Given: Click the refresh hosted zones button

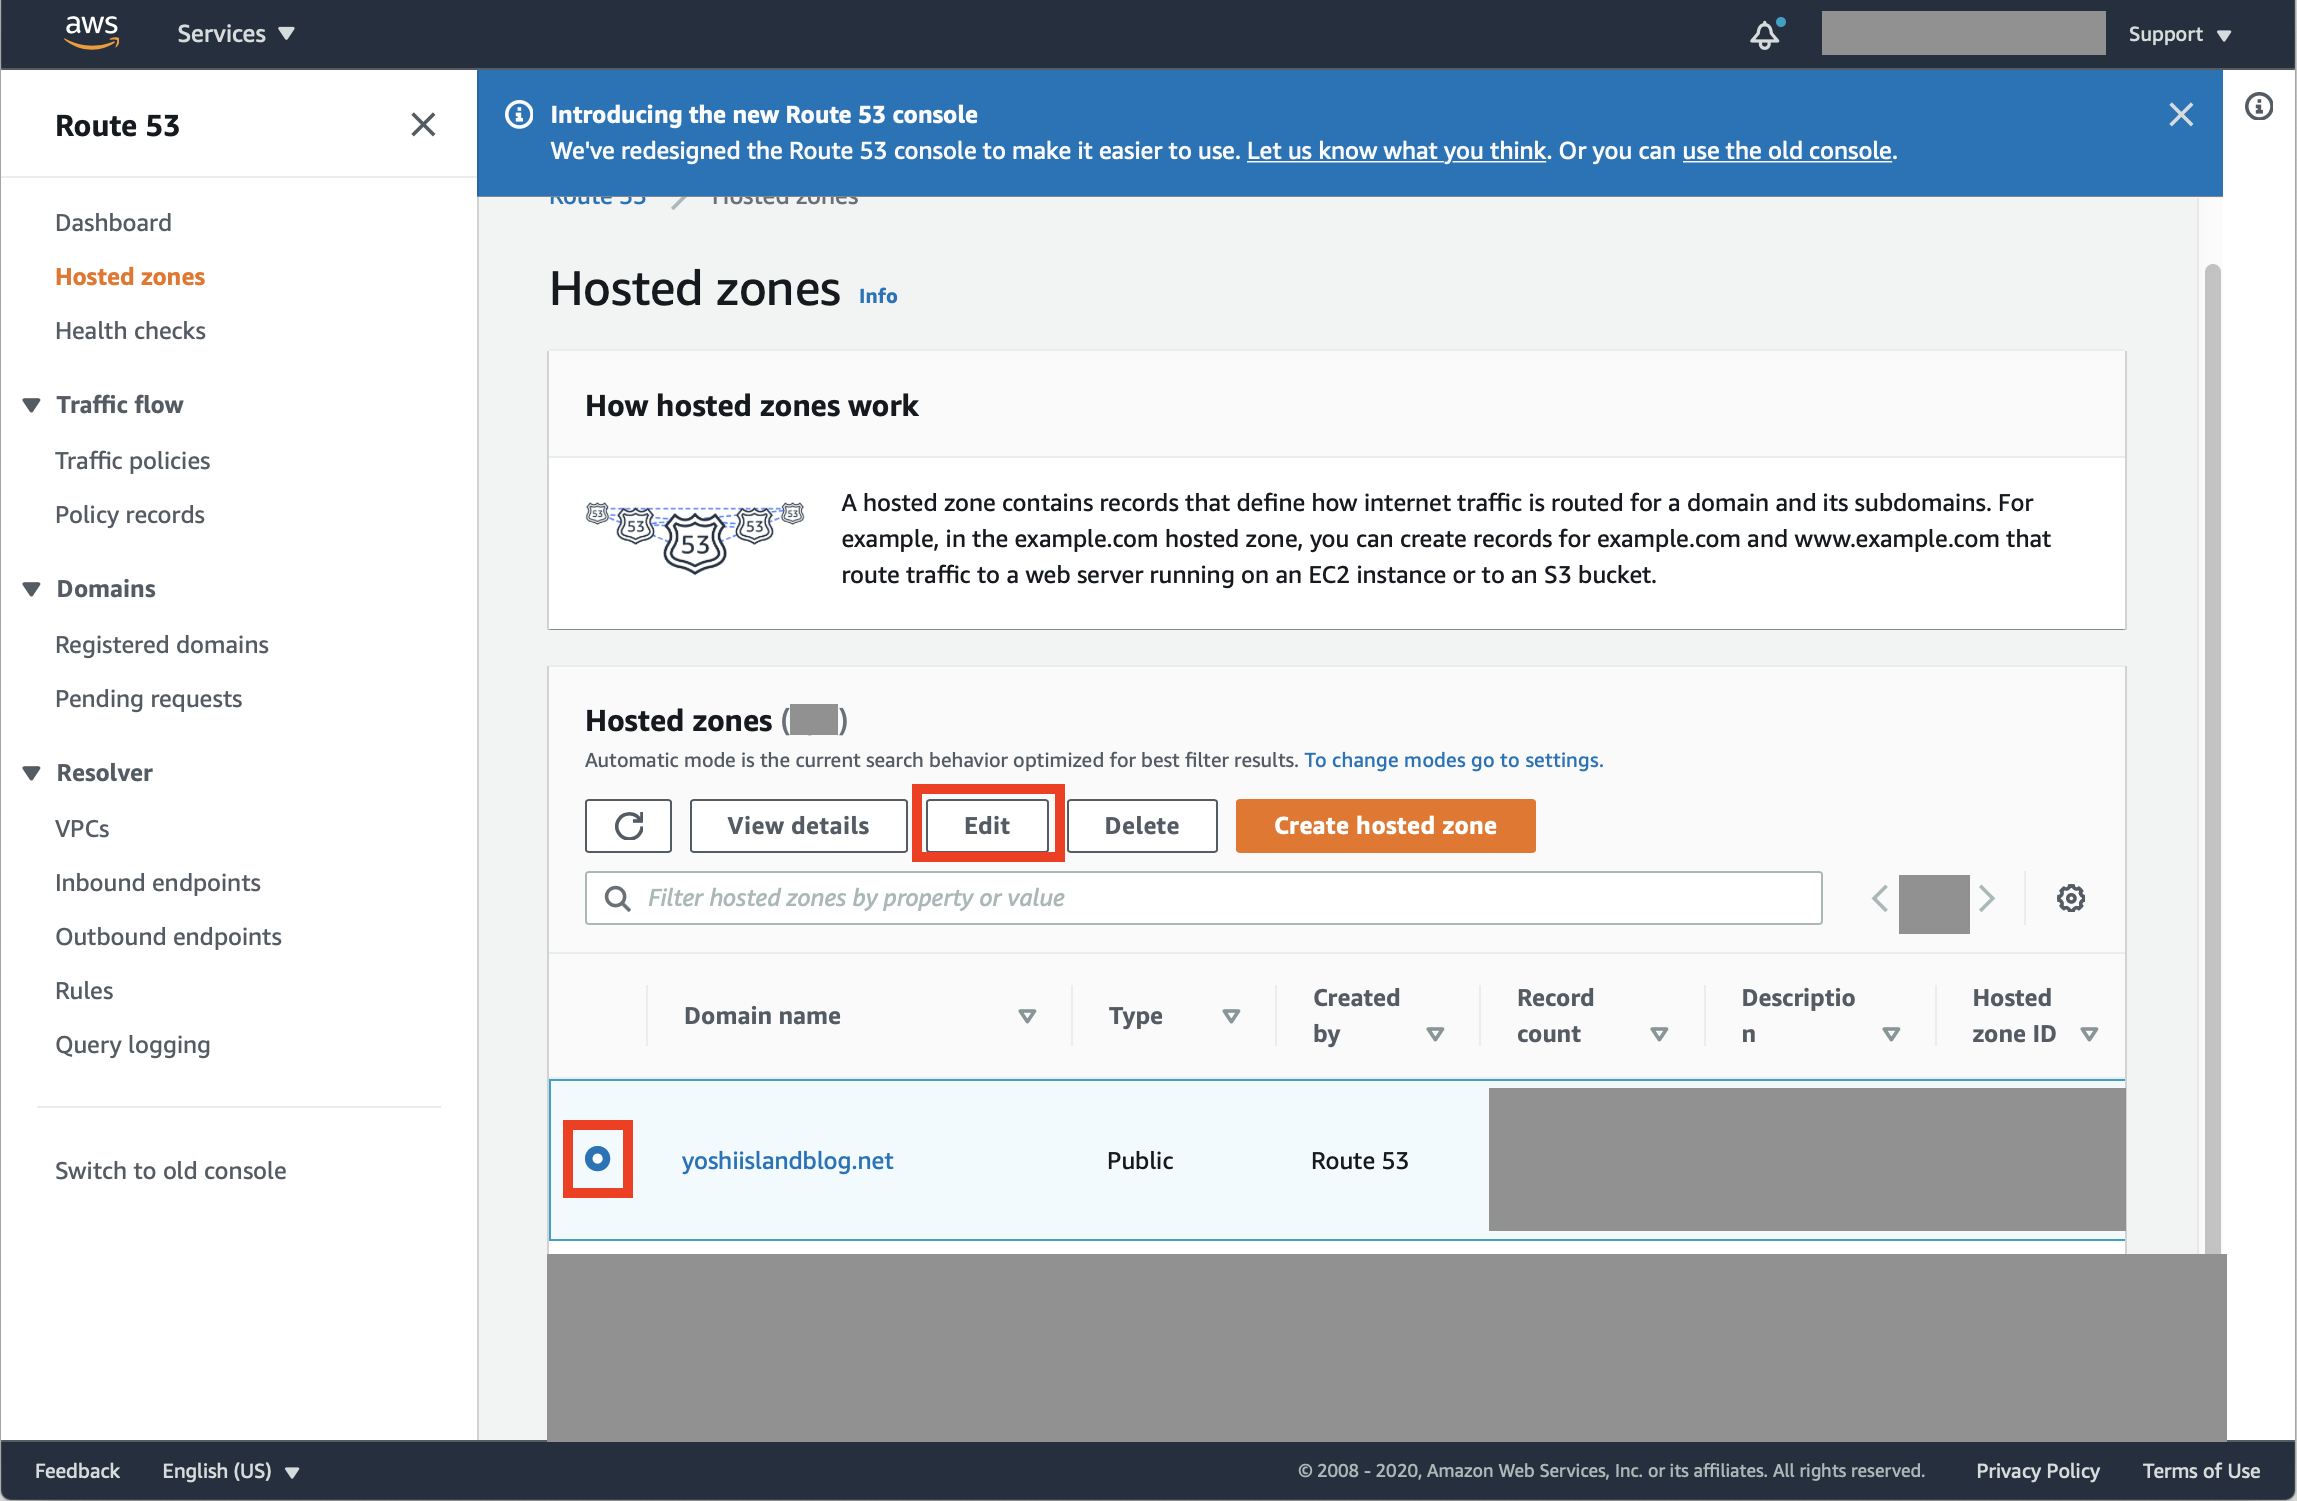Looking at the screenshot, I should tap(628, 826).
